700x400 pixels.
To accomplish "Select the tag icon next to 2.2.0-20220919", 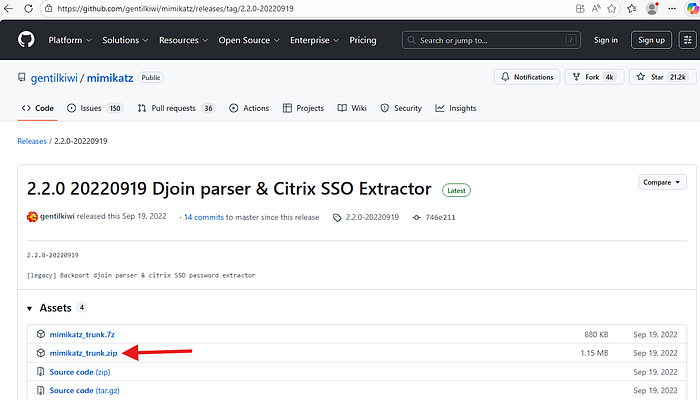I will [x=337, y=217].
